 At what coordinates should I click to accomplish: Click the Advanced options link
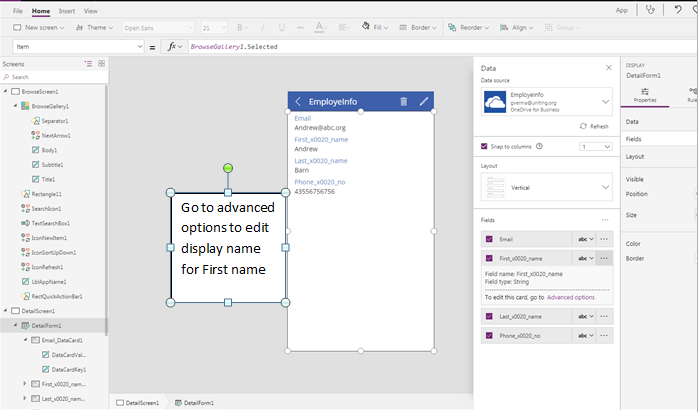[570, 297]
